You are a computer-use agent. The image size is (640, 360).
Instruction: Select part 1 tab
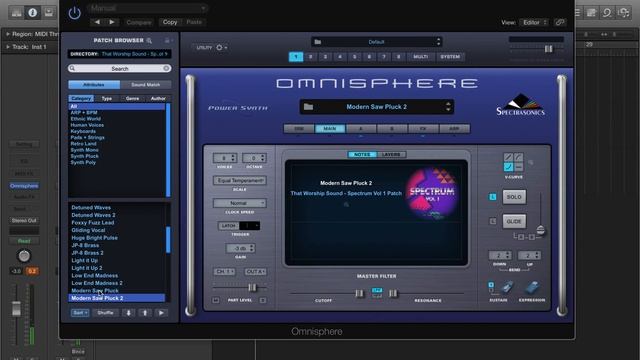point(296,57)
